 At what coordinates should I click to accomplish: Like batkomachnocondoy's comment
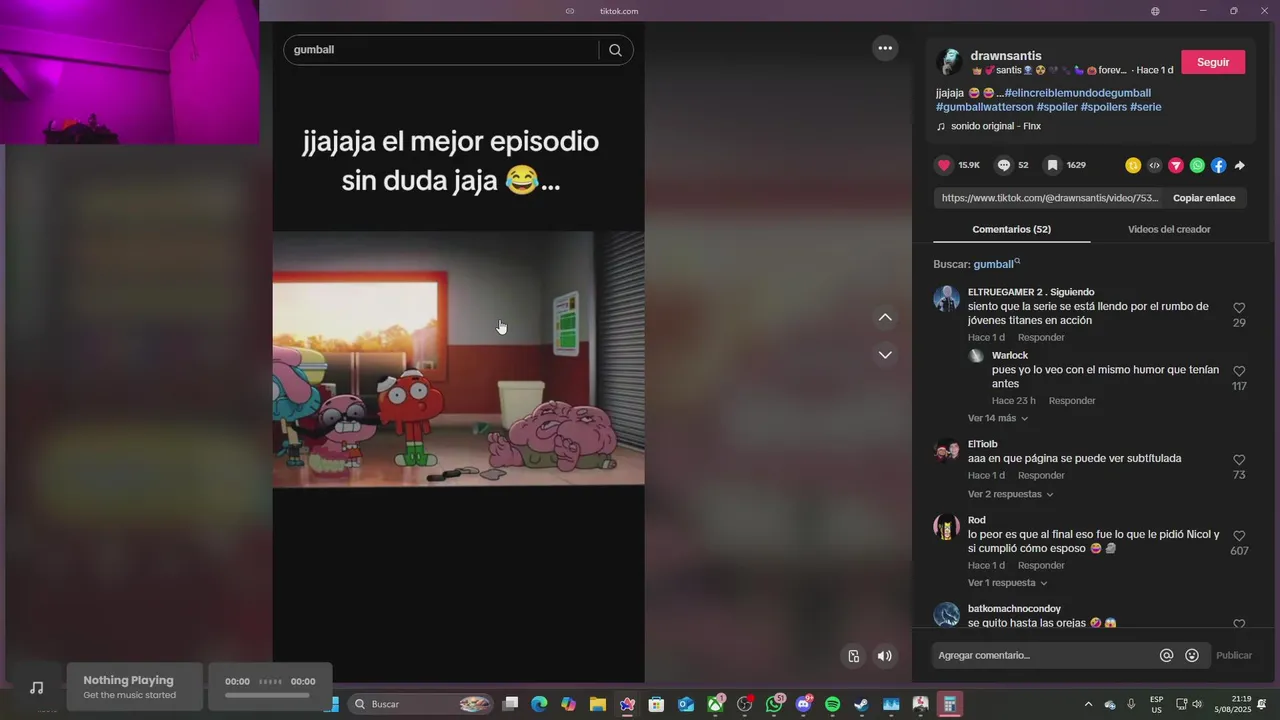(x=1239, y=623)
